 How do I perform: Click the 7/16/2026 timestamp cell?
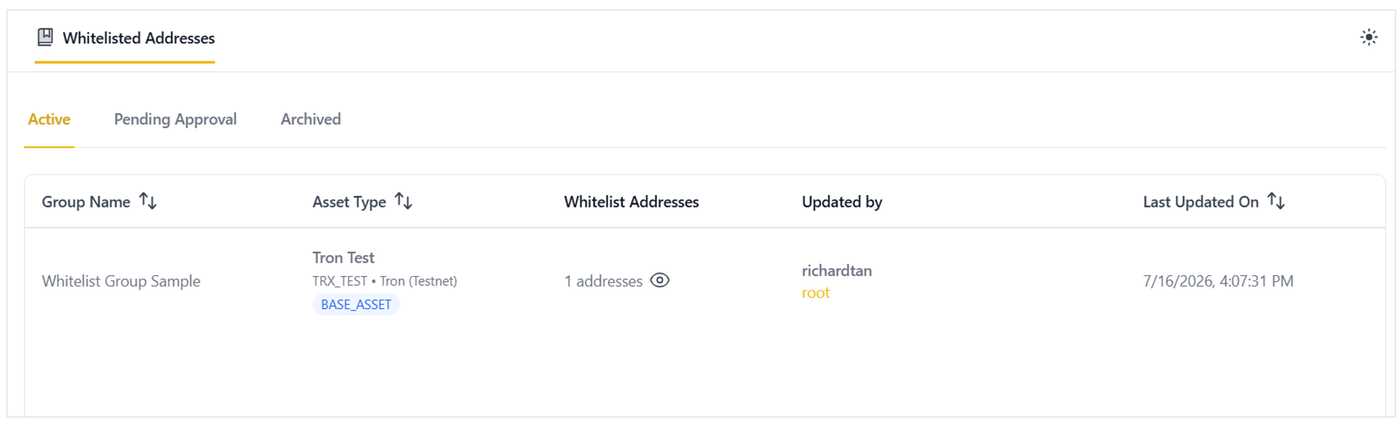1218,281
